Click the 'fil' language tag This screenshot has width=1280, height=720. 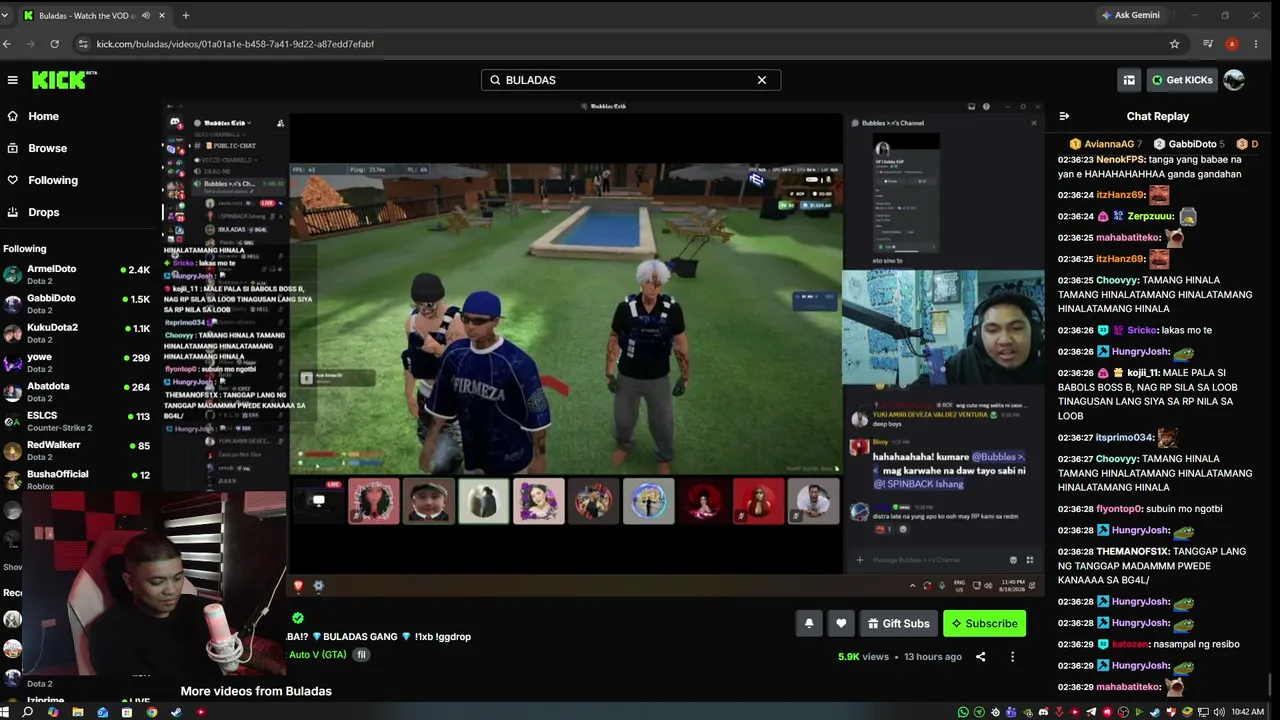tap(362, 655)
